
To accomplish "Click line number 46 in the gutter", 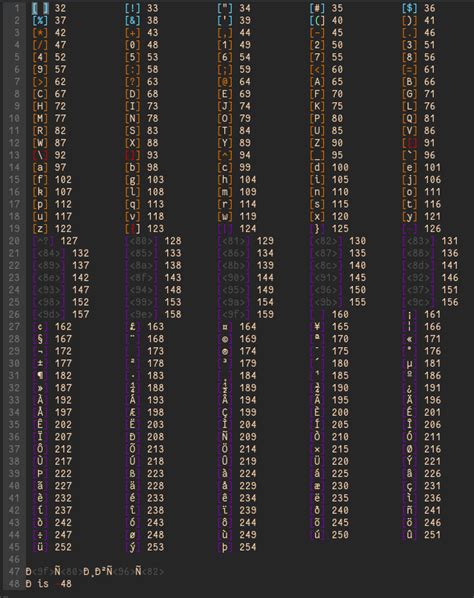I will (14, 559).
